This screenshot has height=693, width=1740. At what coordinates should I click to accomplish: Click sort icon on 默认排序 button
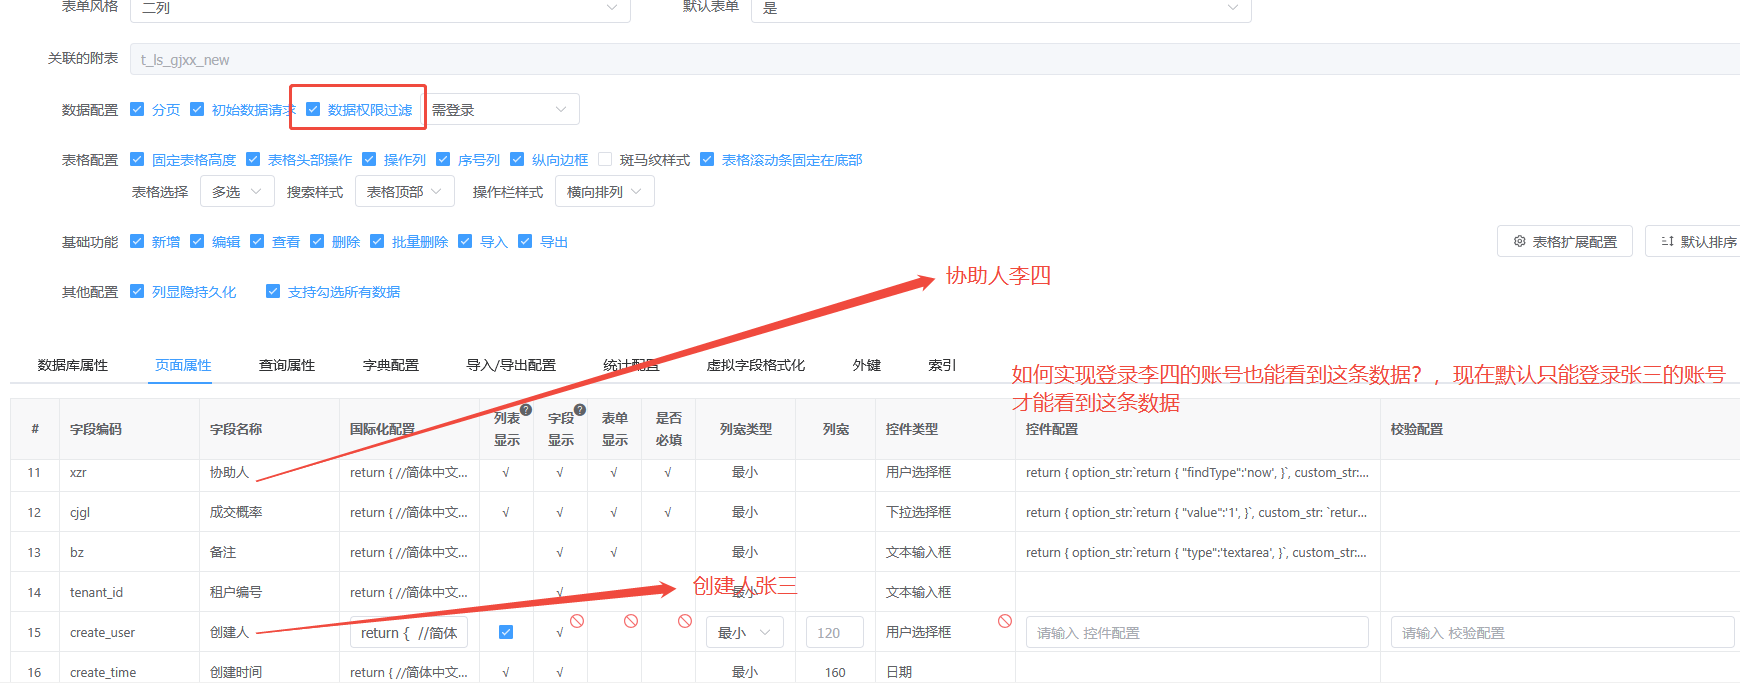click(x=1667, y=242)
